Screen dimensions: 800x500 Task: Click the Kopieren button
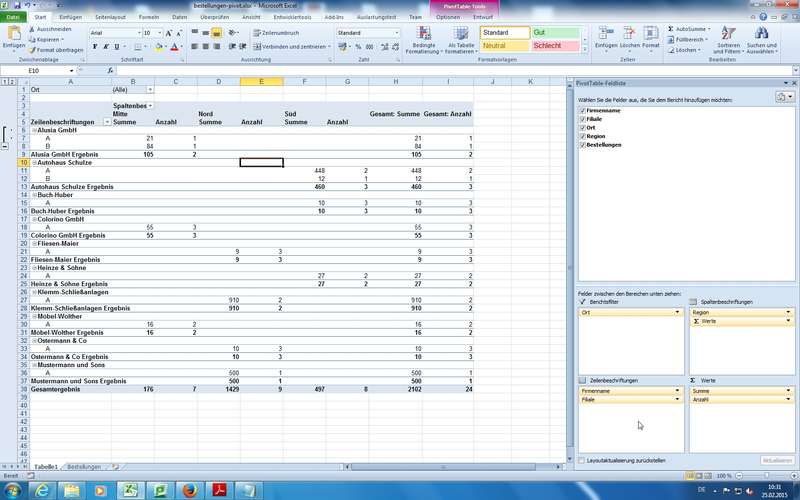coord(45,40)
